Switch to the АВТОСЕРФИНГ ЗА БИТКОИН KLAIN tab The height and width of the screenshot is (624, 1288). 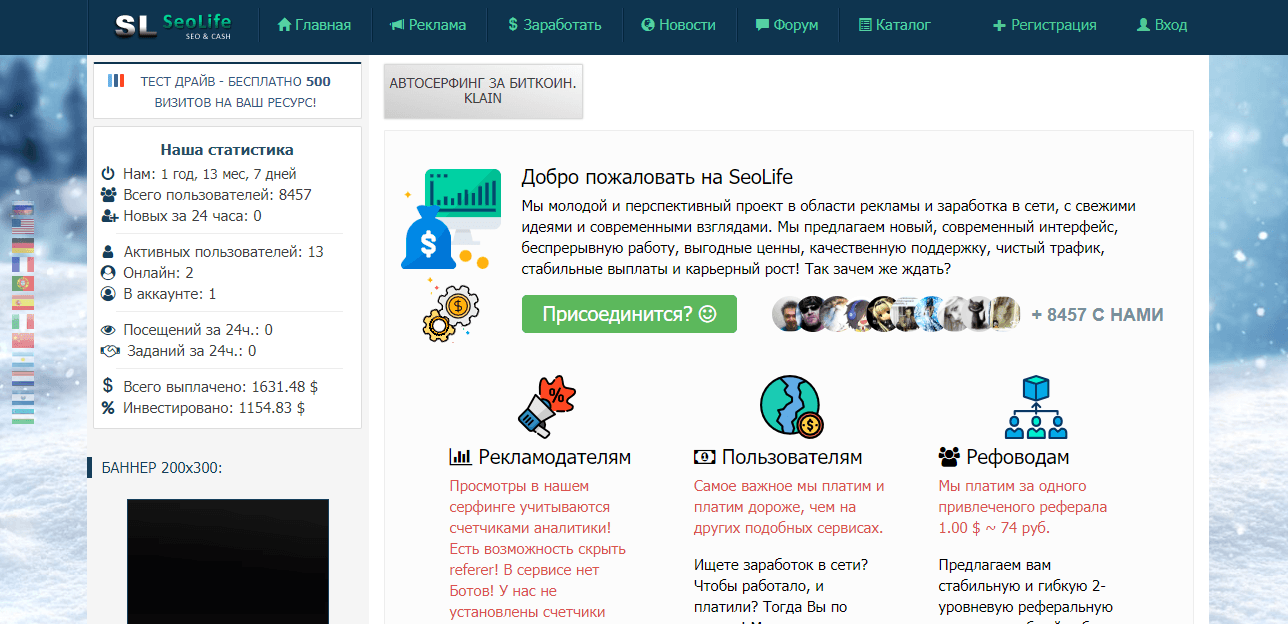click(x=483, y=91)
